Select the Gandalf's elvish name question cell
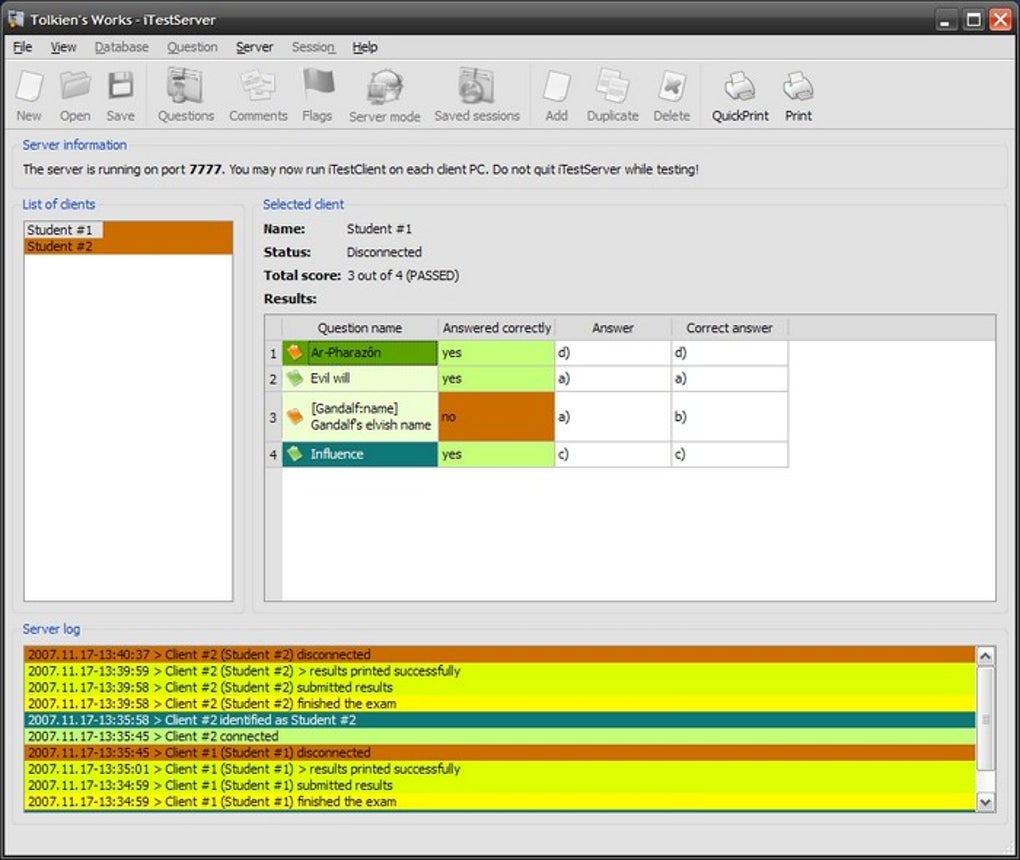1020x860 pixels. 360,416
